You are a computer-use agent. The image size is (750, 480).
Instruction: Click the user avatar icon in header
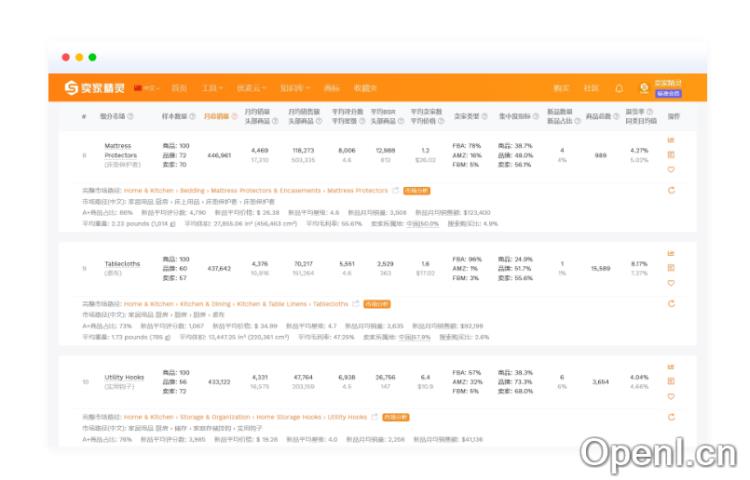pyautogui.click(x=644, y=88)
